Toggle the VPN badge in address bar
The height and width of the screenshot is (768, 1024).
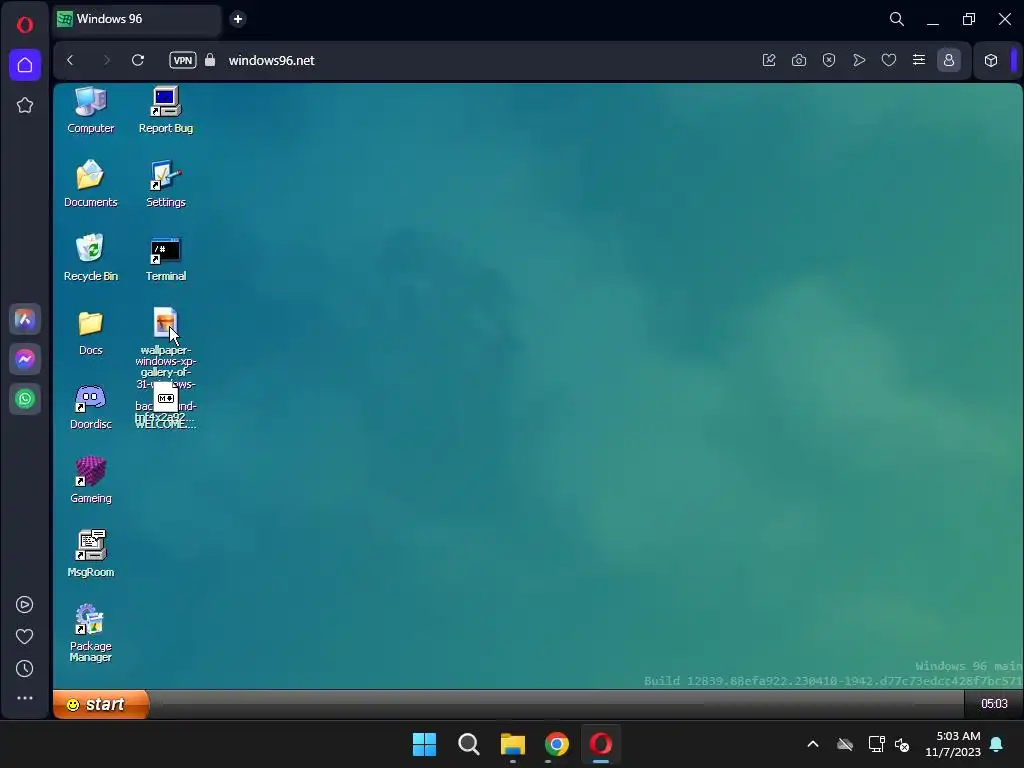pos(183,60)
